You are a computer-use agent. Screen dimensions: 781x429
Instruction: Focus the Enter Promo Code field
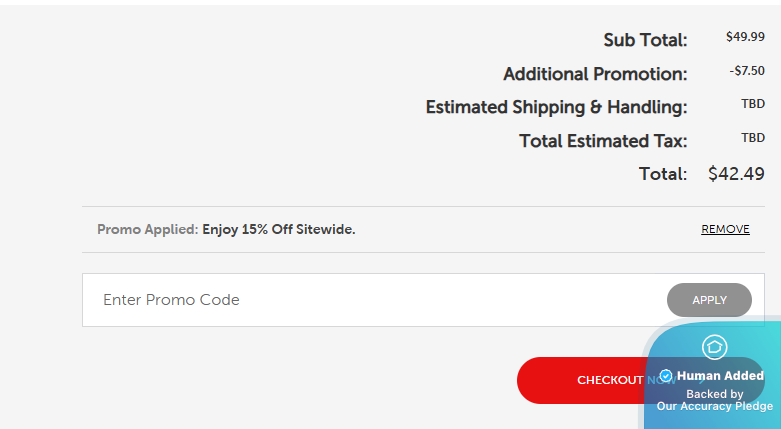370,300
